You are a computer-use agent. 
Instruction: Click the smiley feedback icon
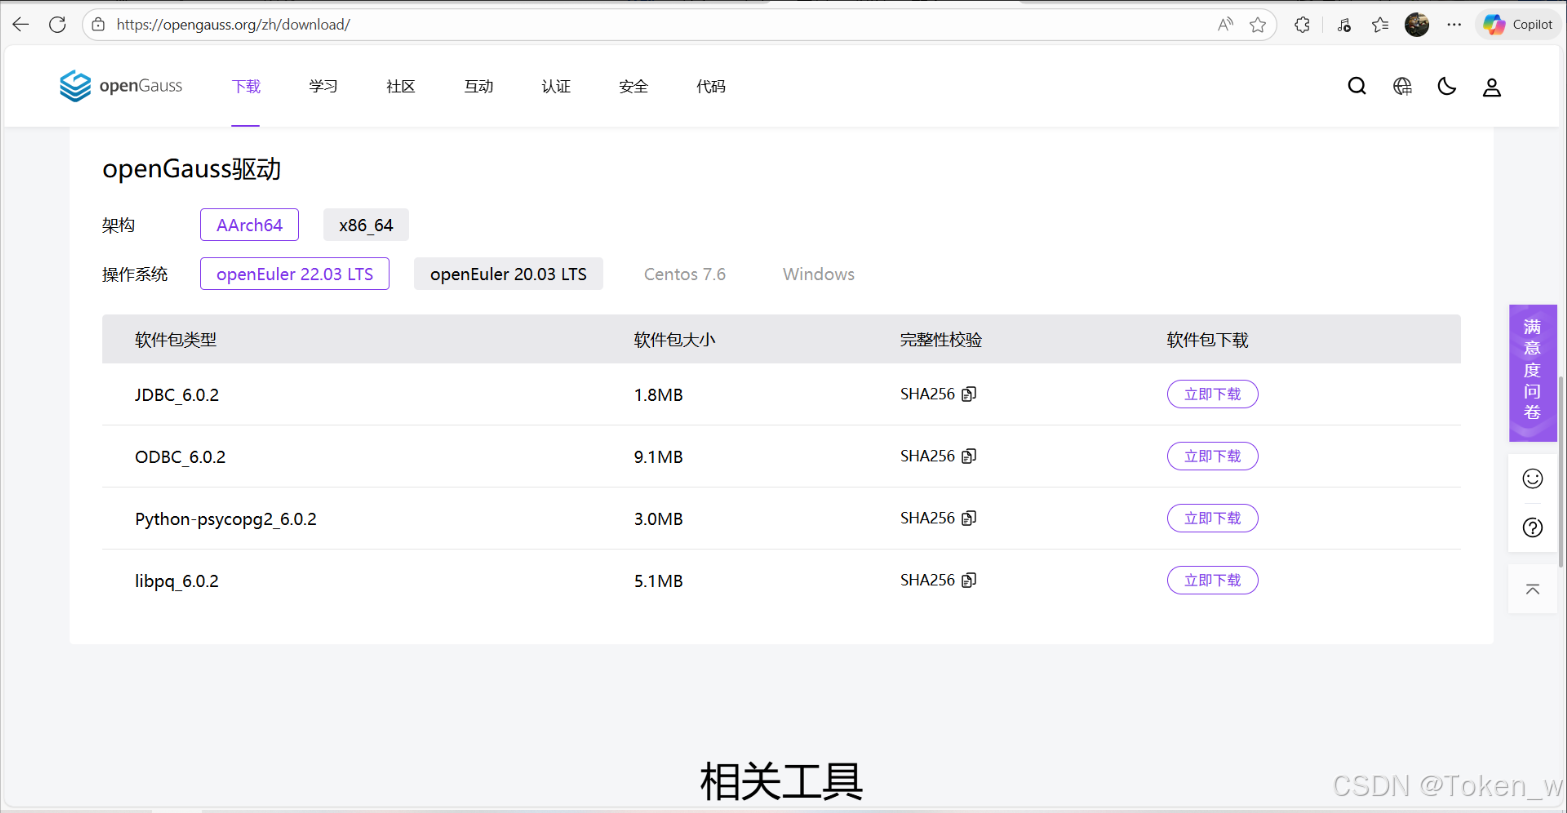click(x=1532, y=479)
